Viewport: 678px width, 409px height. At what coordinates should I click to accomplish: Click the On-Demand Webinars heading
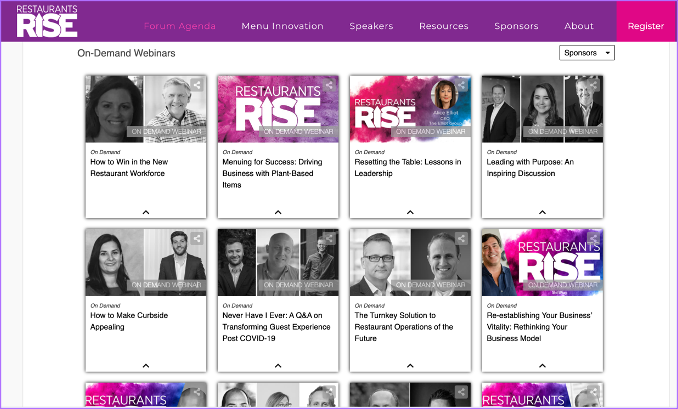126,53
